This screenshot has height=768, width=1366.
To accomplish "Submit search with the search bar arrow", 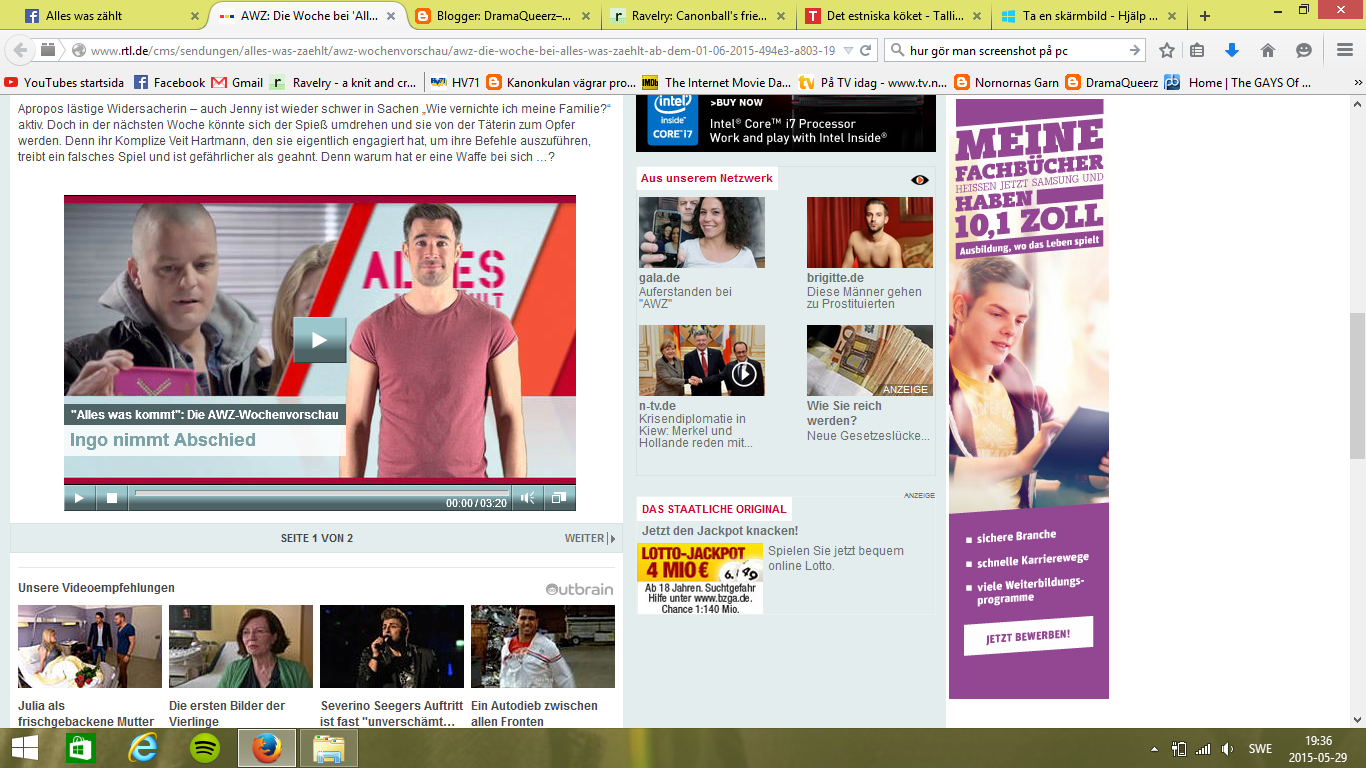I will click(1135, 50).
